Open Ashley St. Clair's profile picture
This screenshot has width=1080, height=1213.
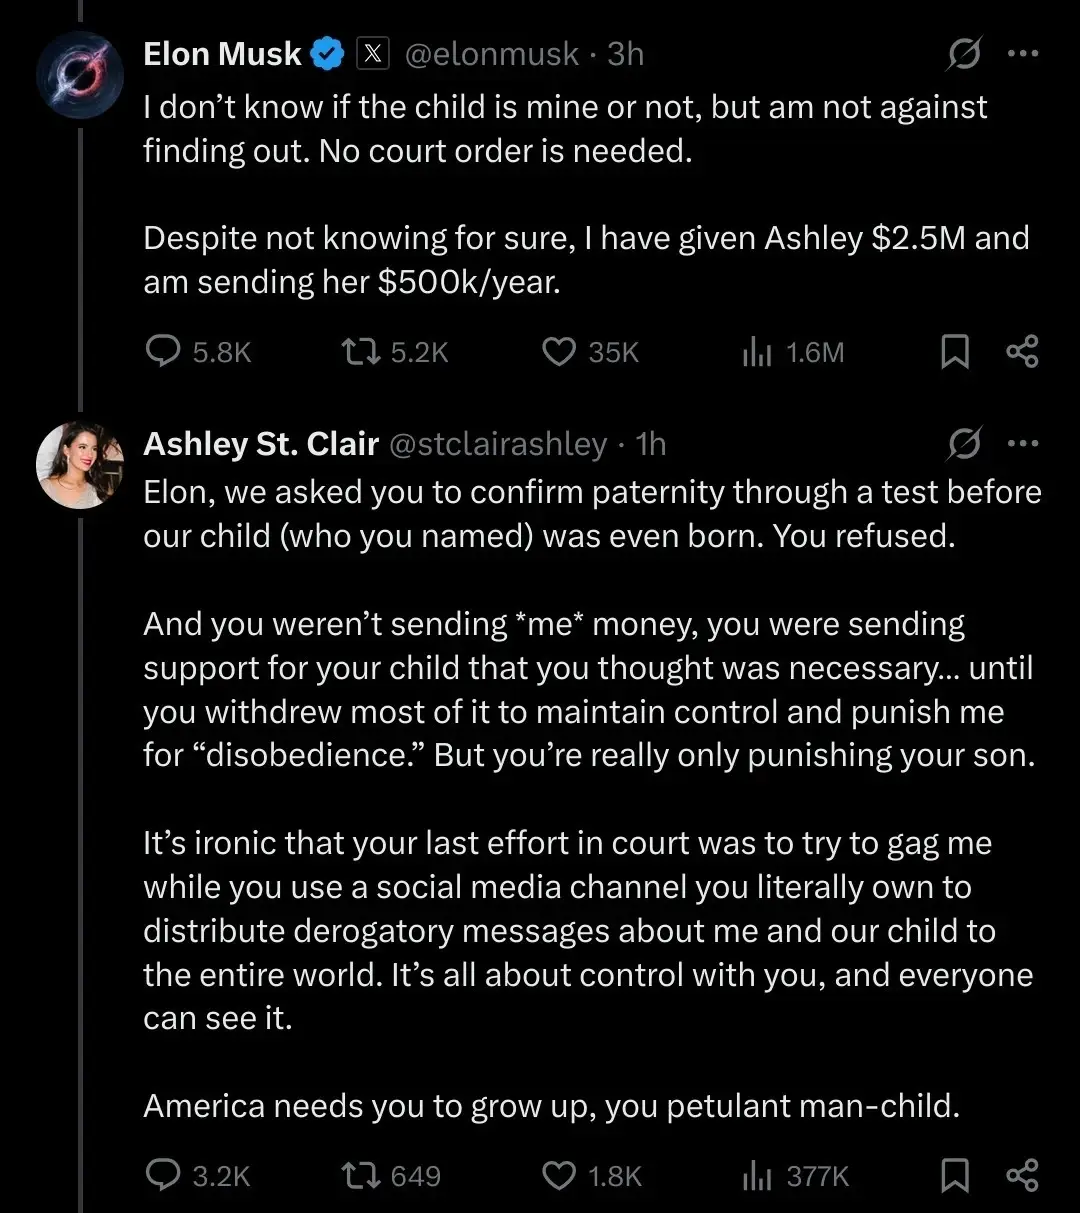[80, 464]
